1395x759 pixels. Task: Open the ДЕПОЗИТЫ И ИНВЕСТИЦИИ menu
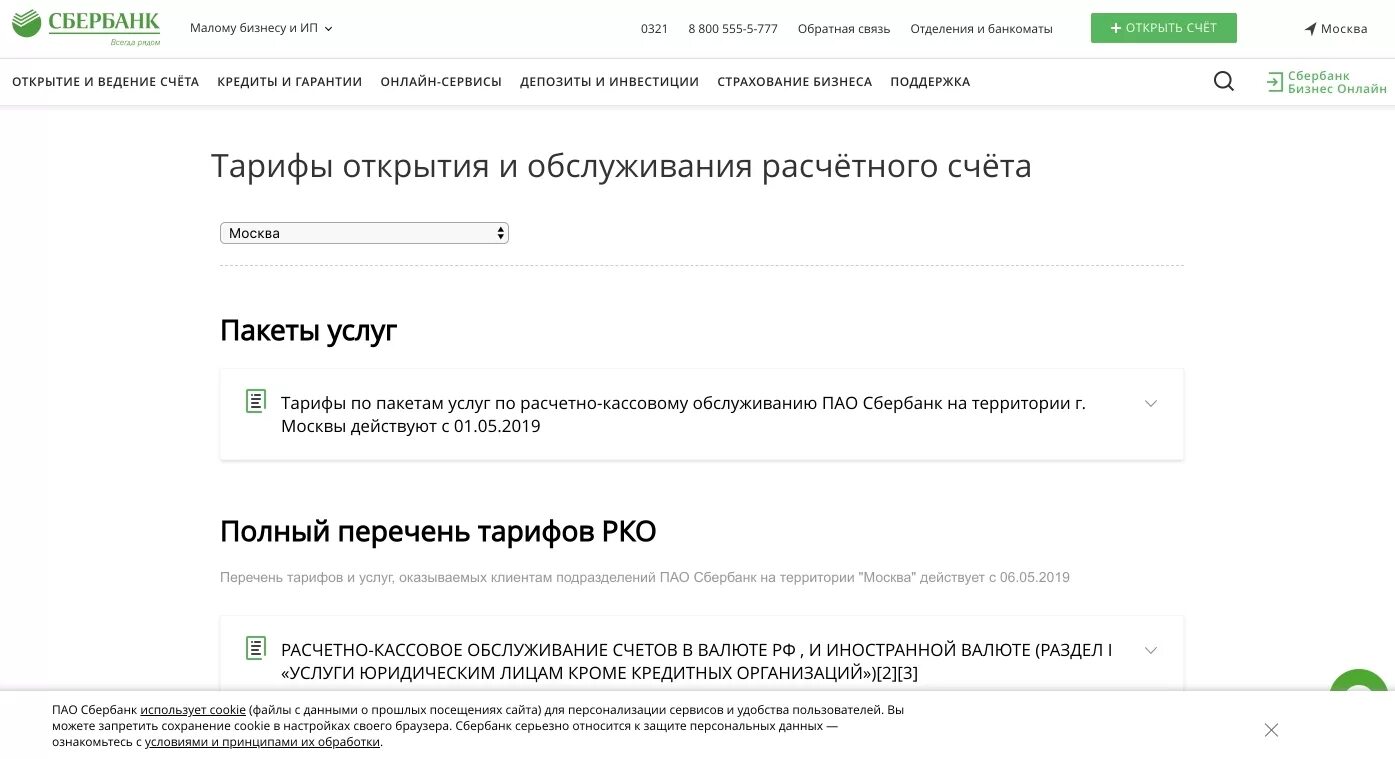click(609, 82)
